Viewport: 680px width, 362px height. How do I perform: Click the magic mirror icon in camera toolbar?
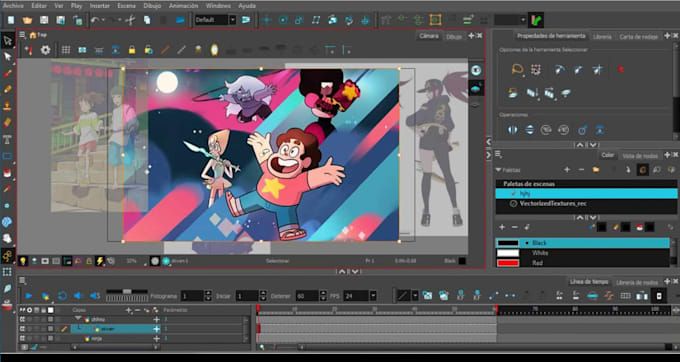click(214, 50)
